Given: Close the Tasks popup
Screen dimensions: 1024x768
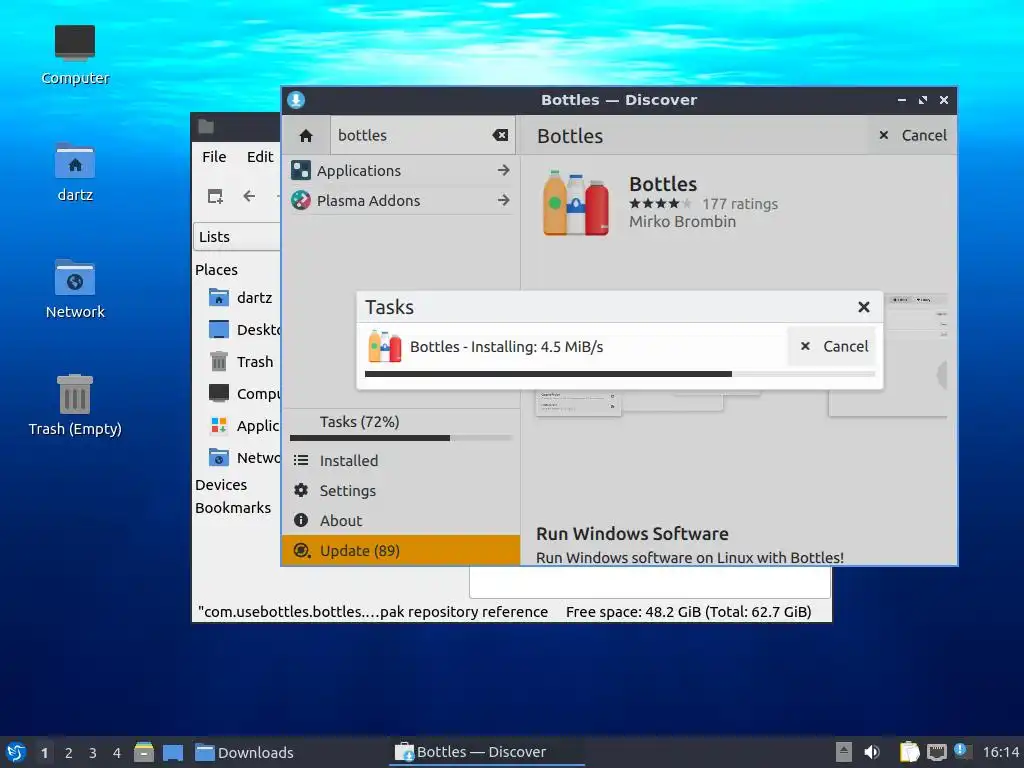Looking at the screenshot, I should pos(863,307).
